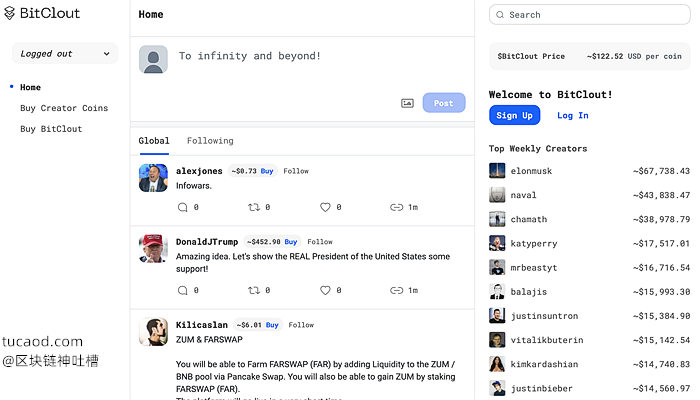Open justinsuntron in Top Weekly Creators
Viewport: 700px width, 400px height.
pyautogui.click(x=544, y=316)
